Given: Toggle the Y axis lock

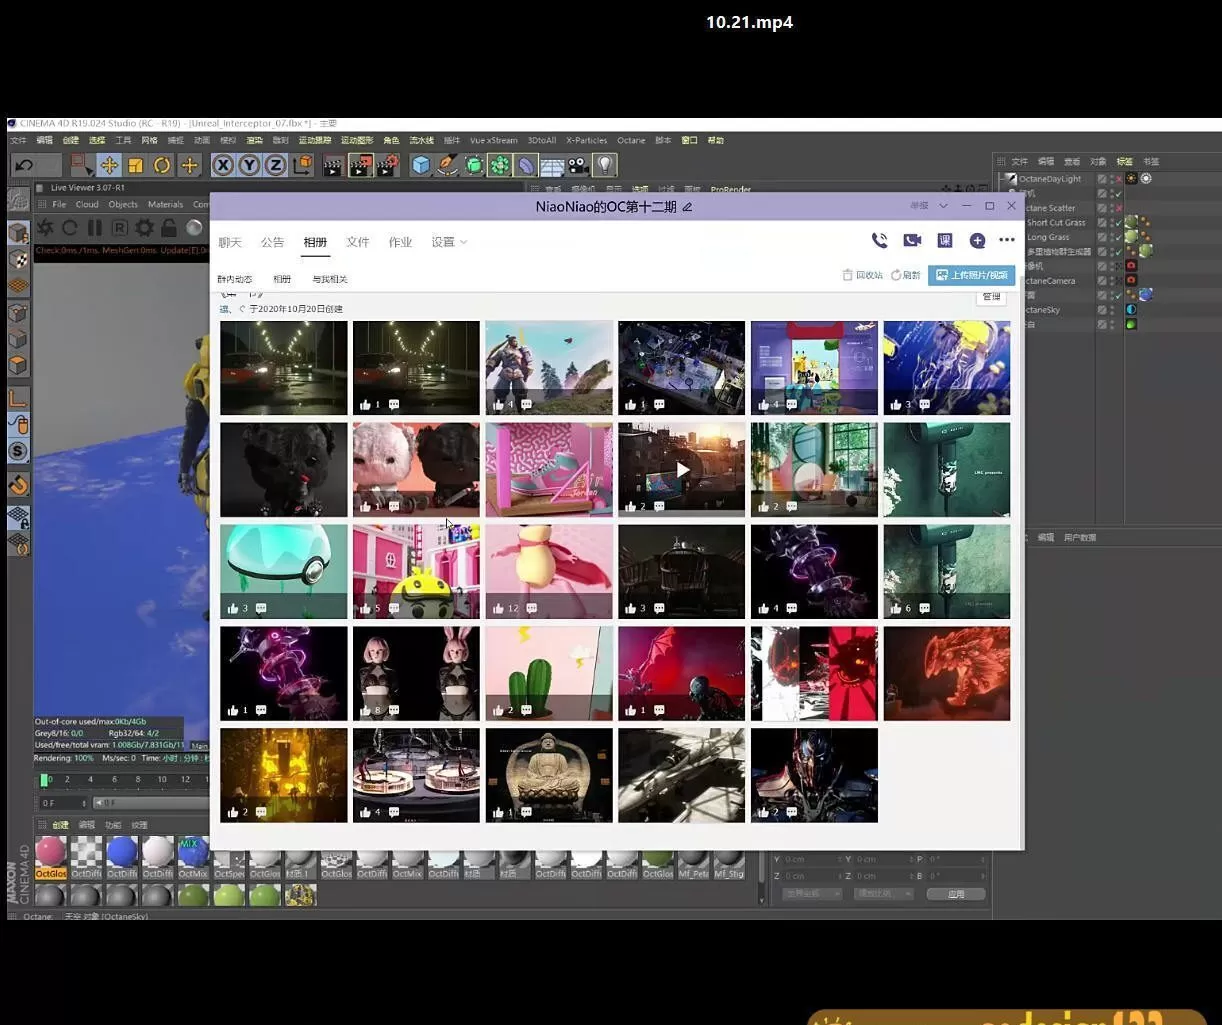Looking at the screenshot, I should pos(249,165).
